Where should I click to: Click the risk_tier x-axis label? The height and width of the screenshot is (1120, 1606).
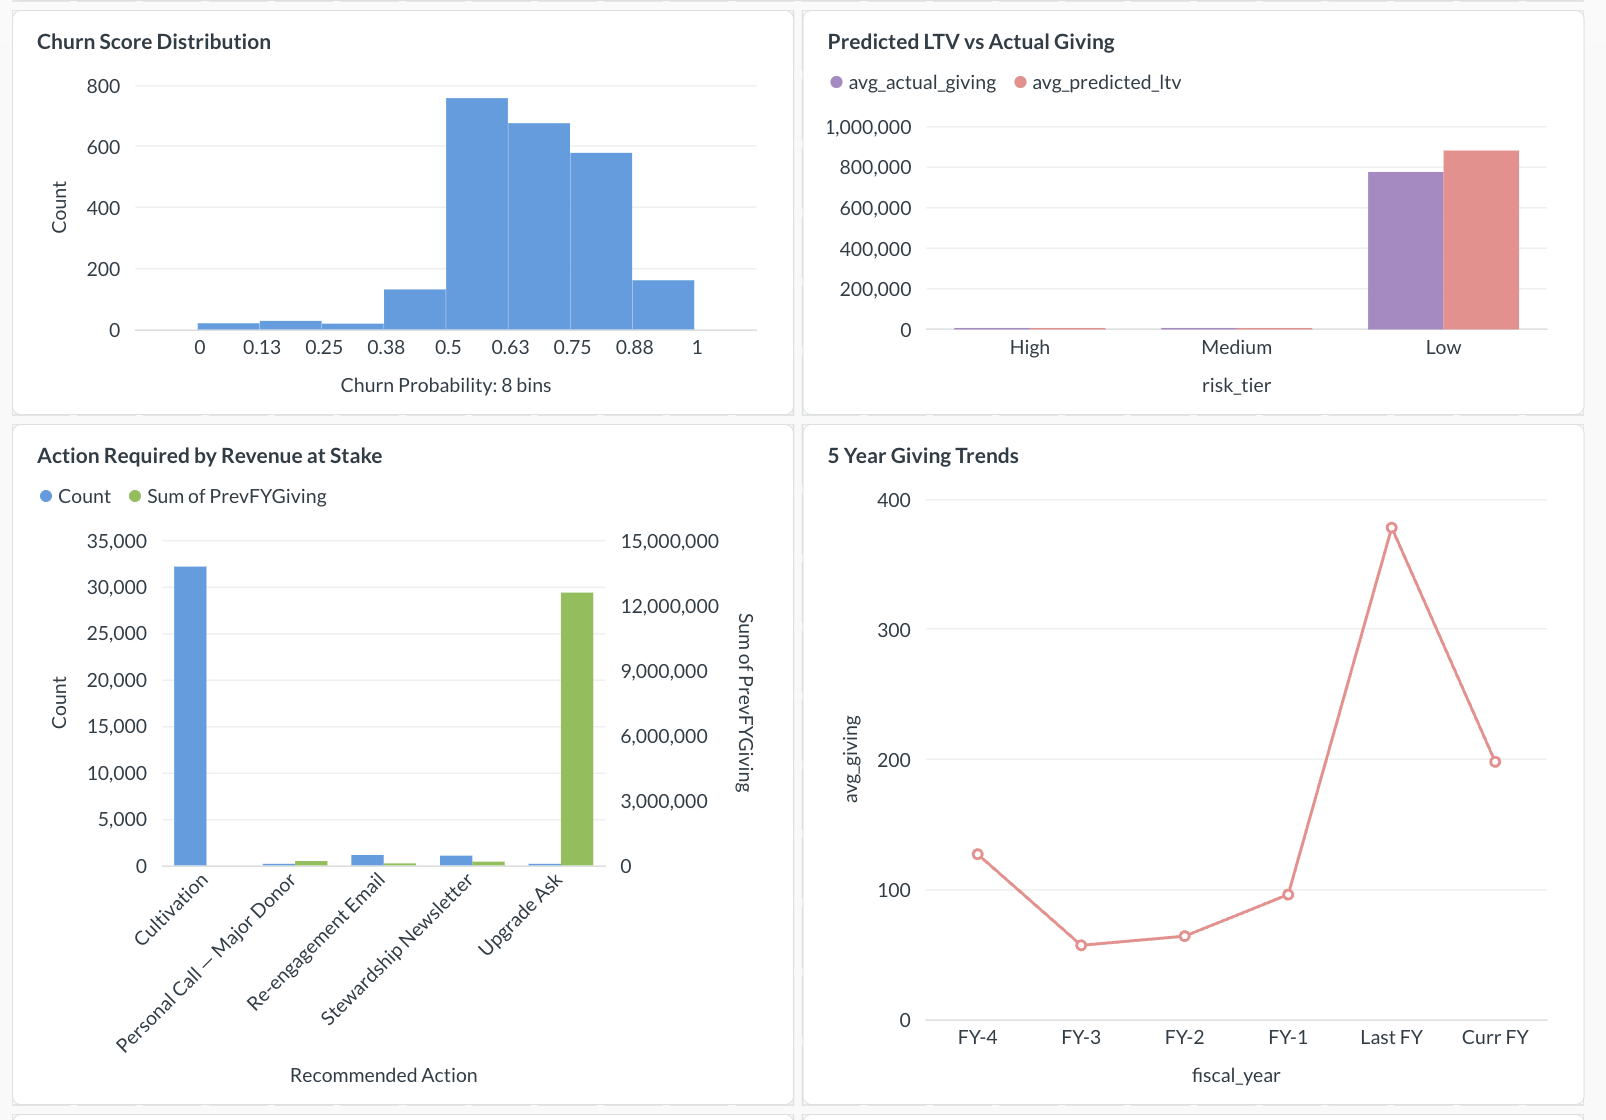pos(1236,386)
